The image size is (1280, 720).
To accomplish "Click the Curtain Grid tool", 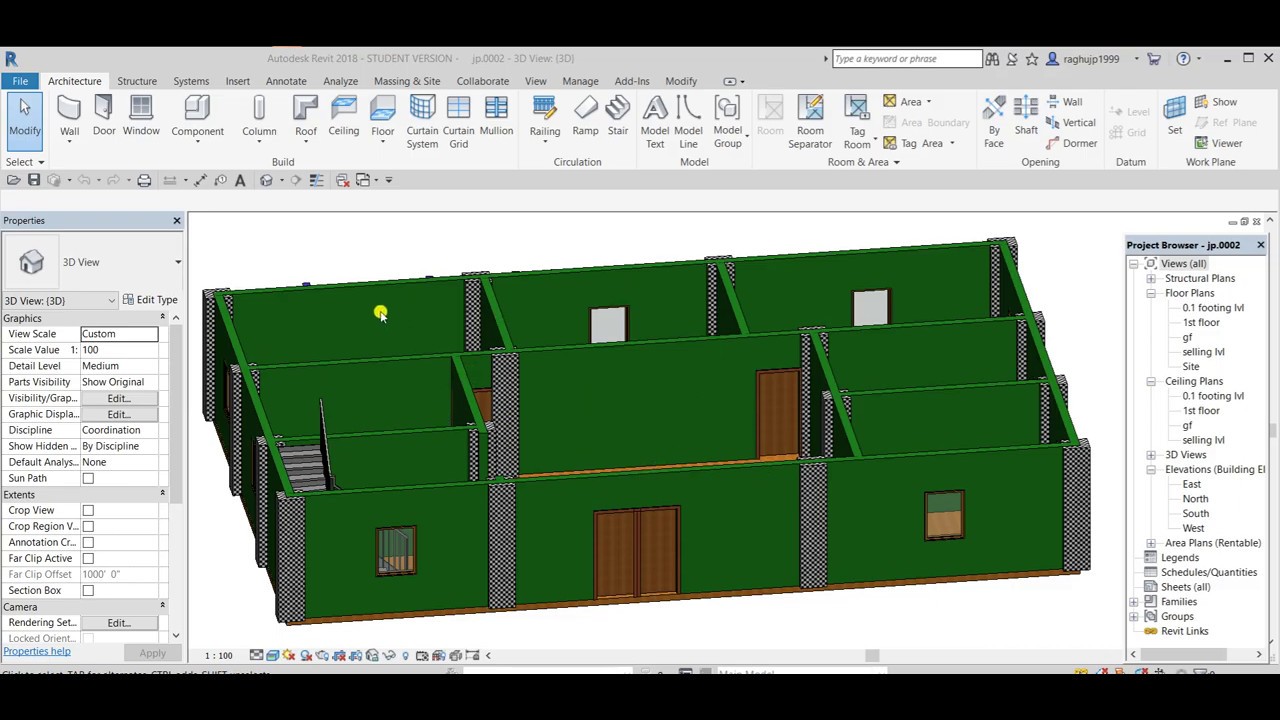I will pyautogui.click(x=458, y=123).
